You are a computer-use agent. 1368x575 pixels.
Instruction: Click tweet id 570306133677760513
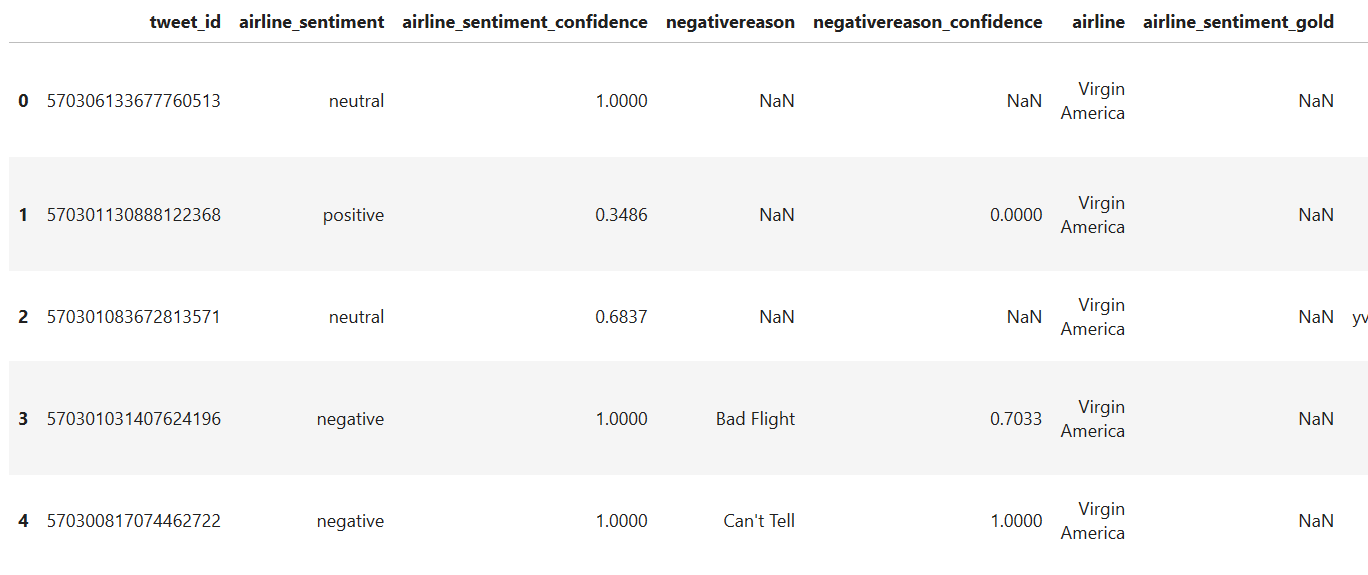[134, 101]
